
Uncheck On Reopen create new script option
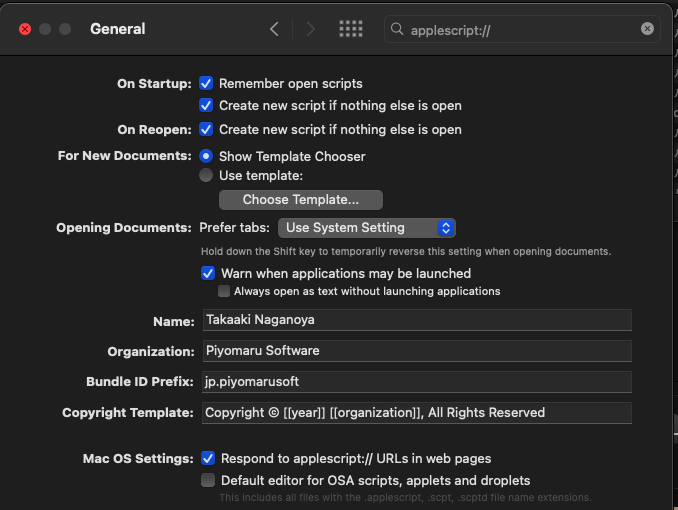pyautogui.click(x=206, y=129)
